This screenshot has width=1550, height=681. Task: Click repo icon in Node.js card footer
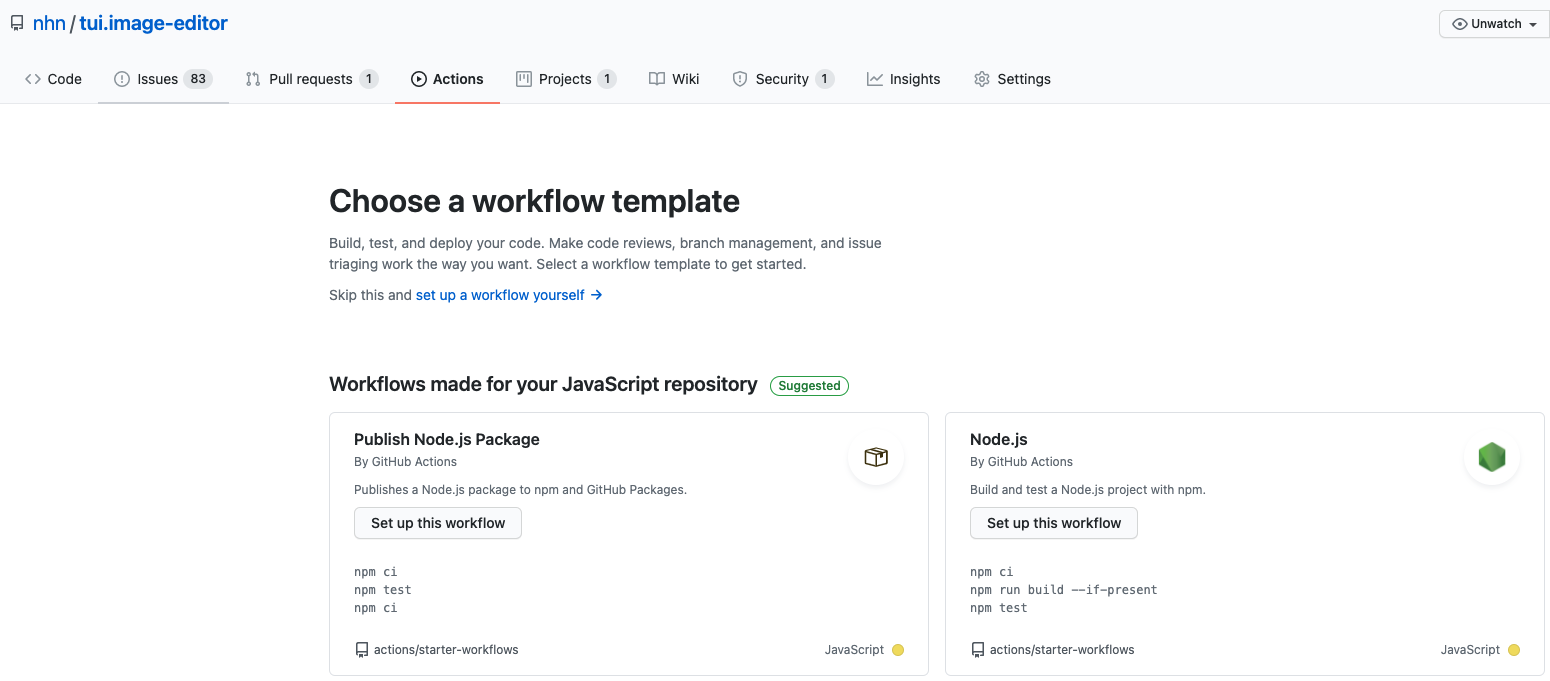(978, 650)
